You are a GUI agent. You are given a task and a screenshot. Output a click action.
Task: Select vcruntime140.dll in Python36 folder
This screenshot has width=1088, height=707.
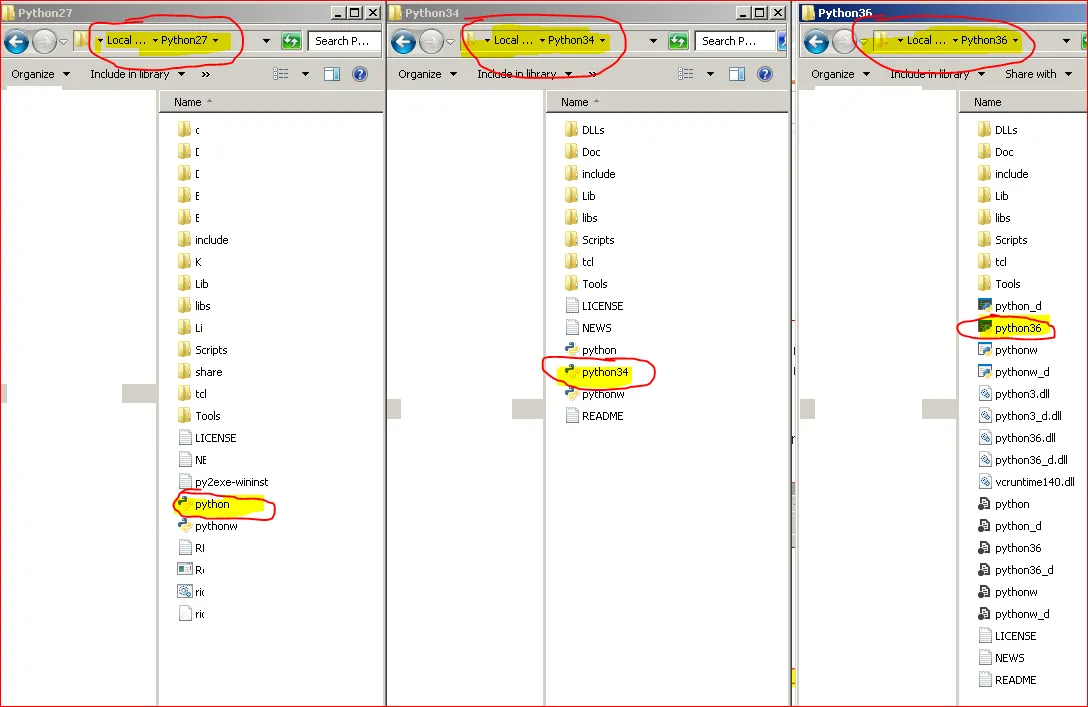[1026, 482]
